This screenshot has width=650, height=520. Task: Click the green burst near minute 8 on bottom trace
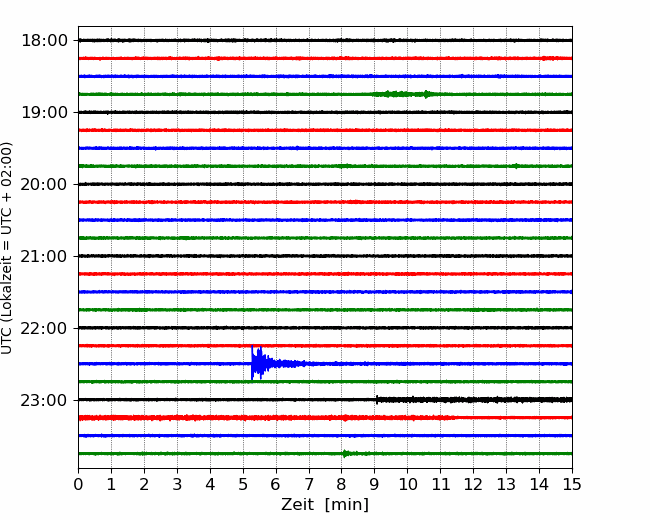pyautogui.click(x=346, y=454)
